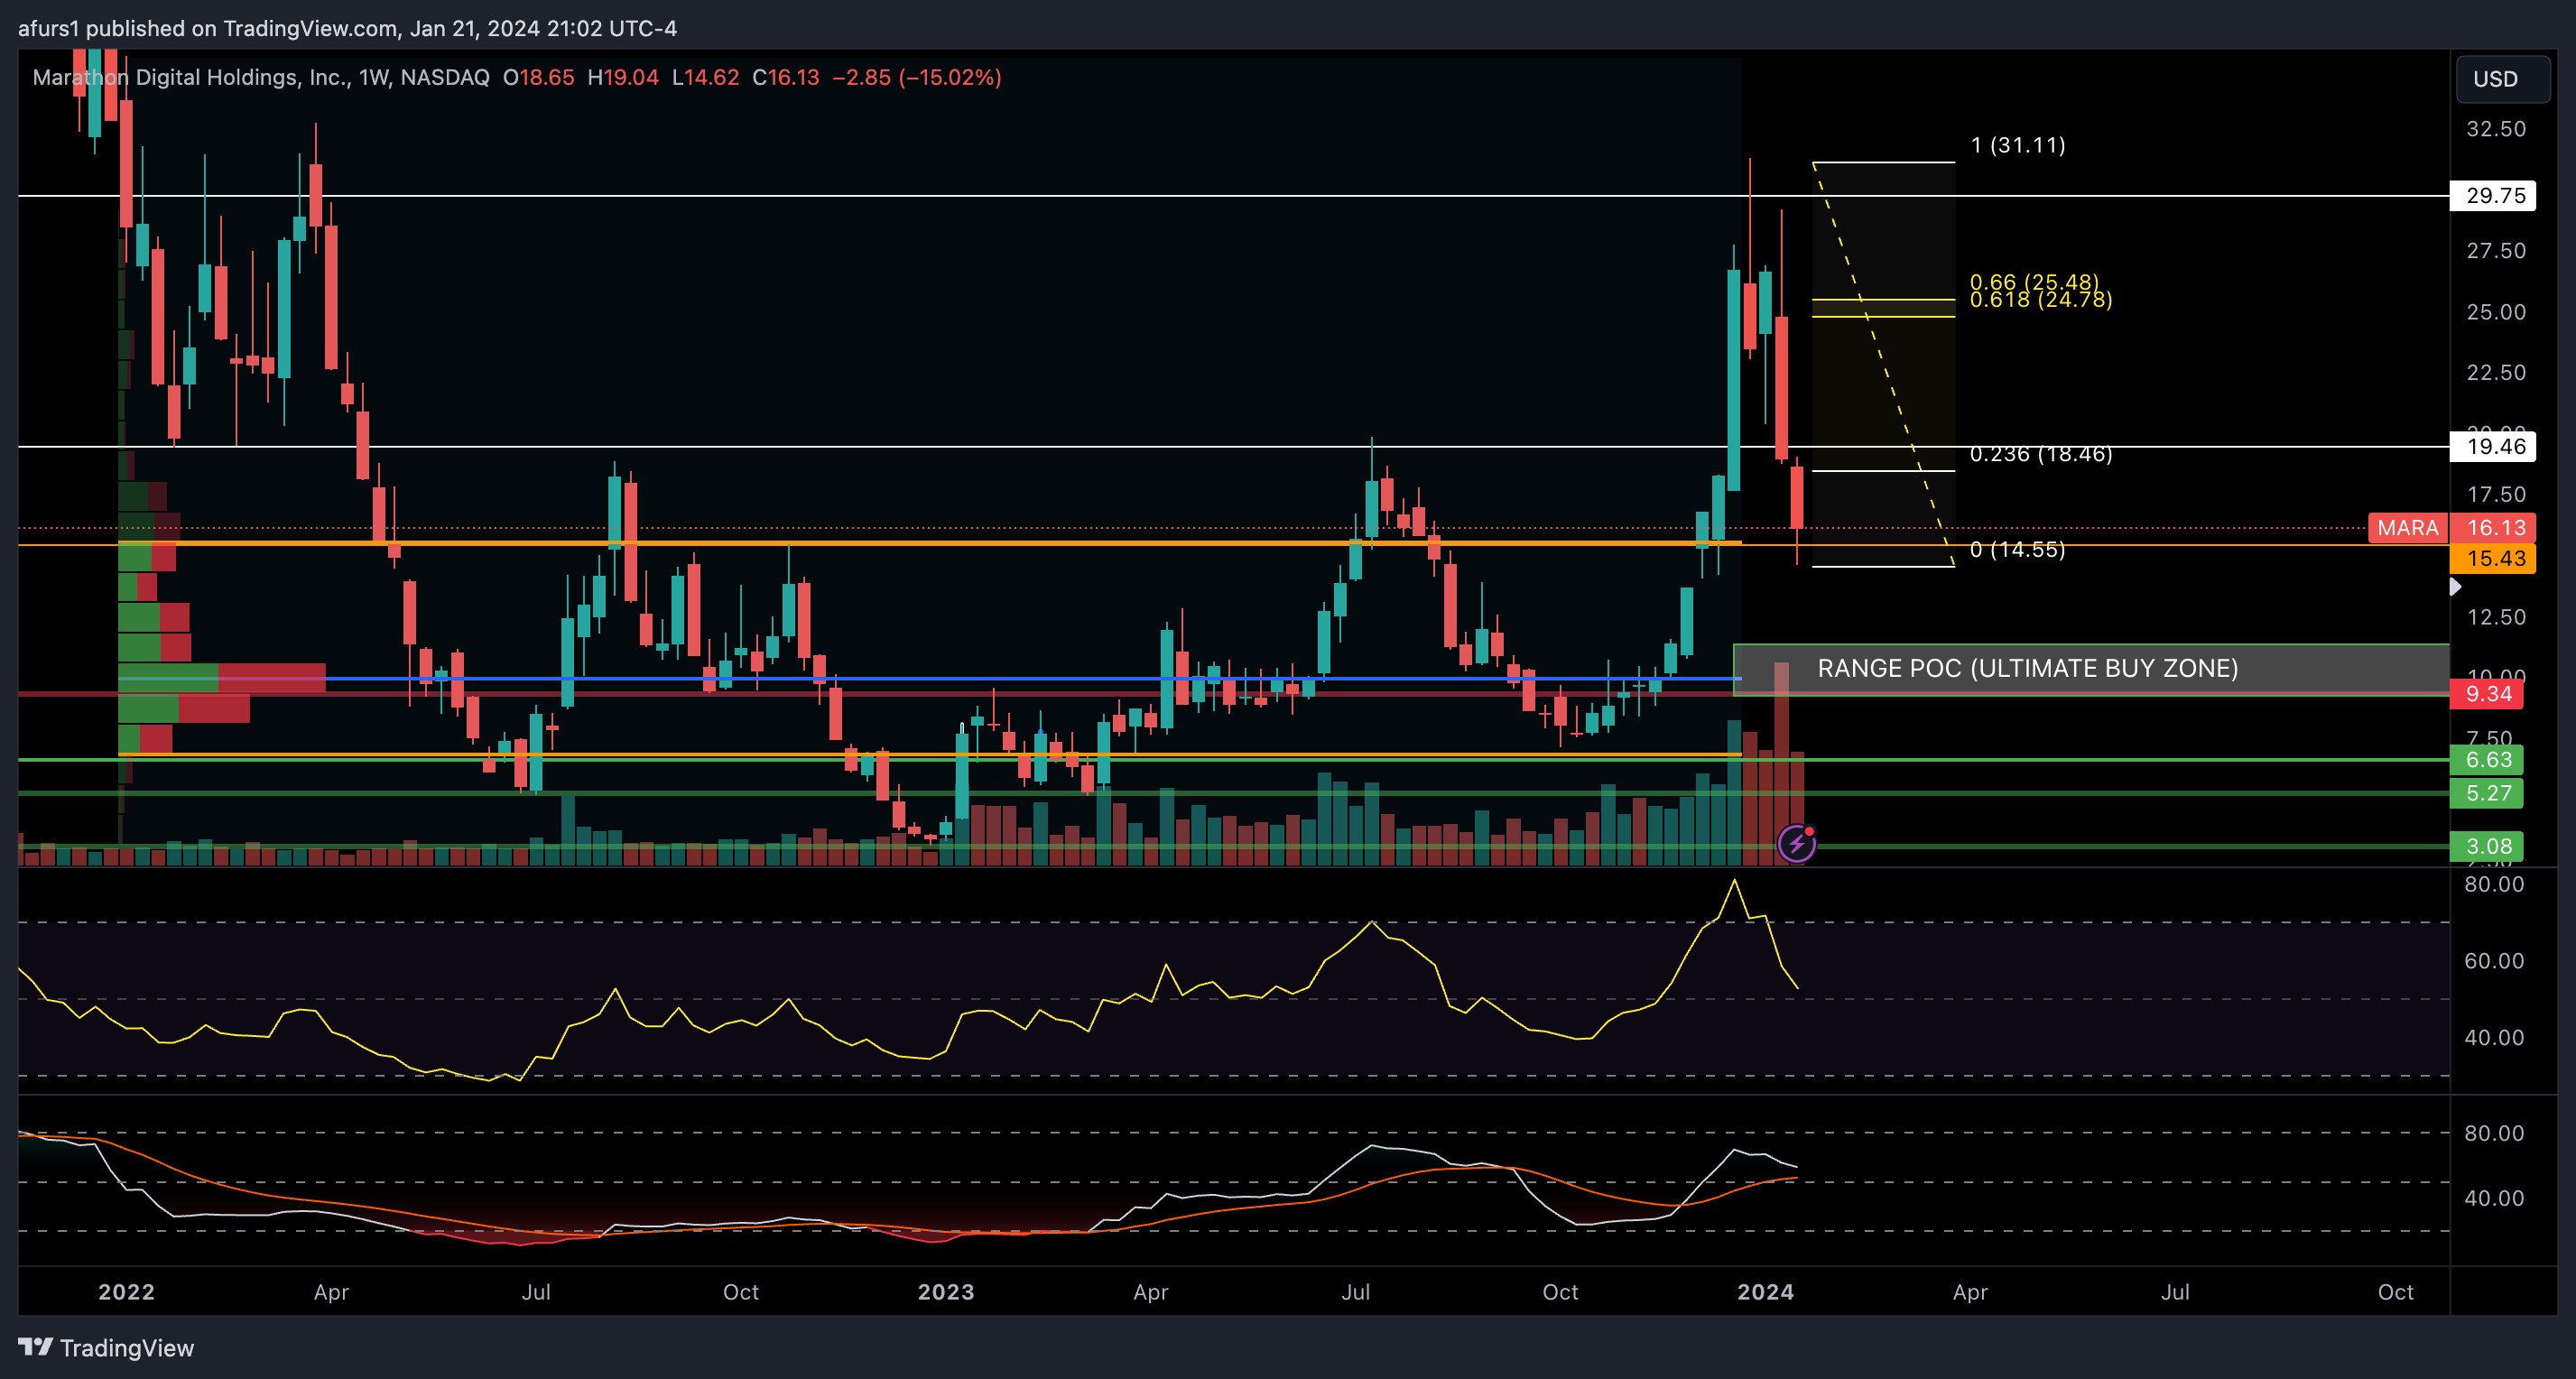The image size is (2576, 1379).
Task: Click the RSI pane 60.00 scale label
Action: tap(2493, 961)
